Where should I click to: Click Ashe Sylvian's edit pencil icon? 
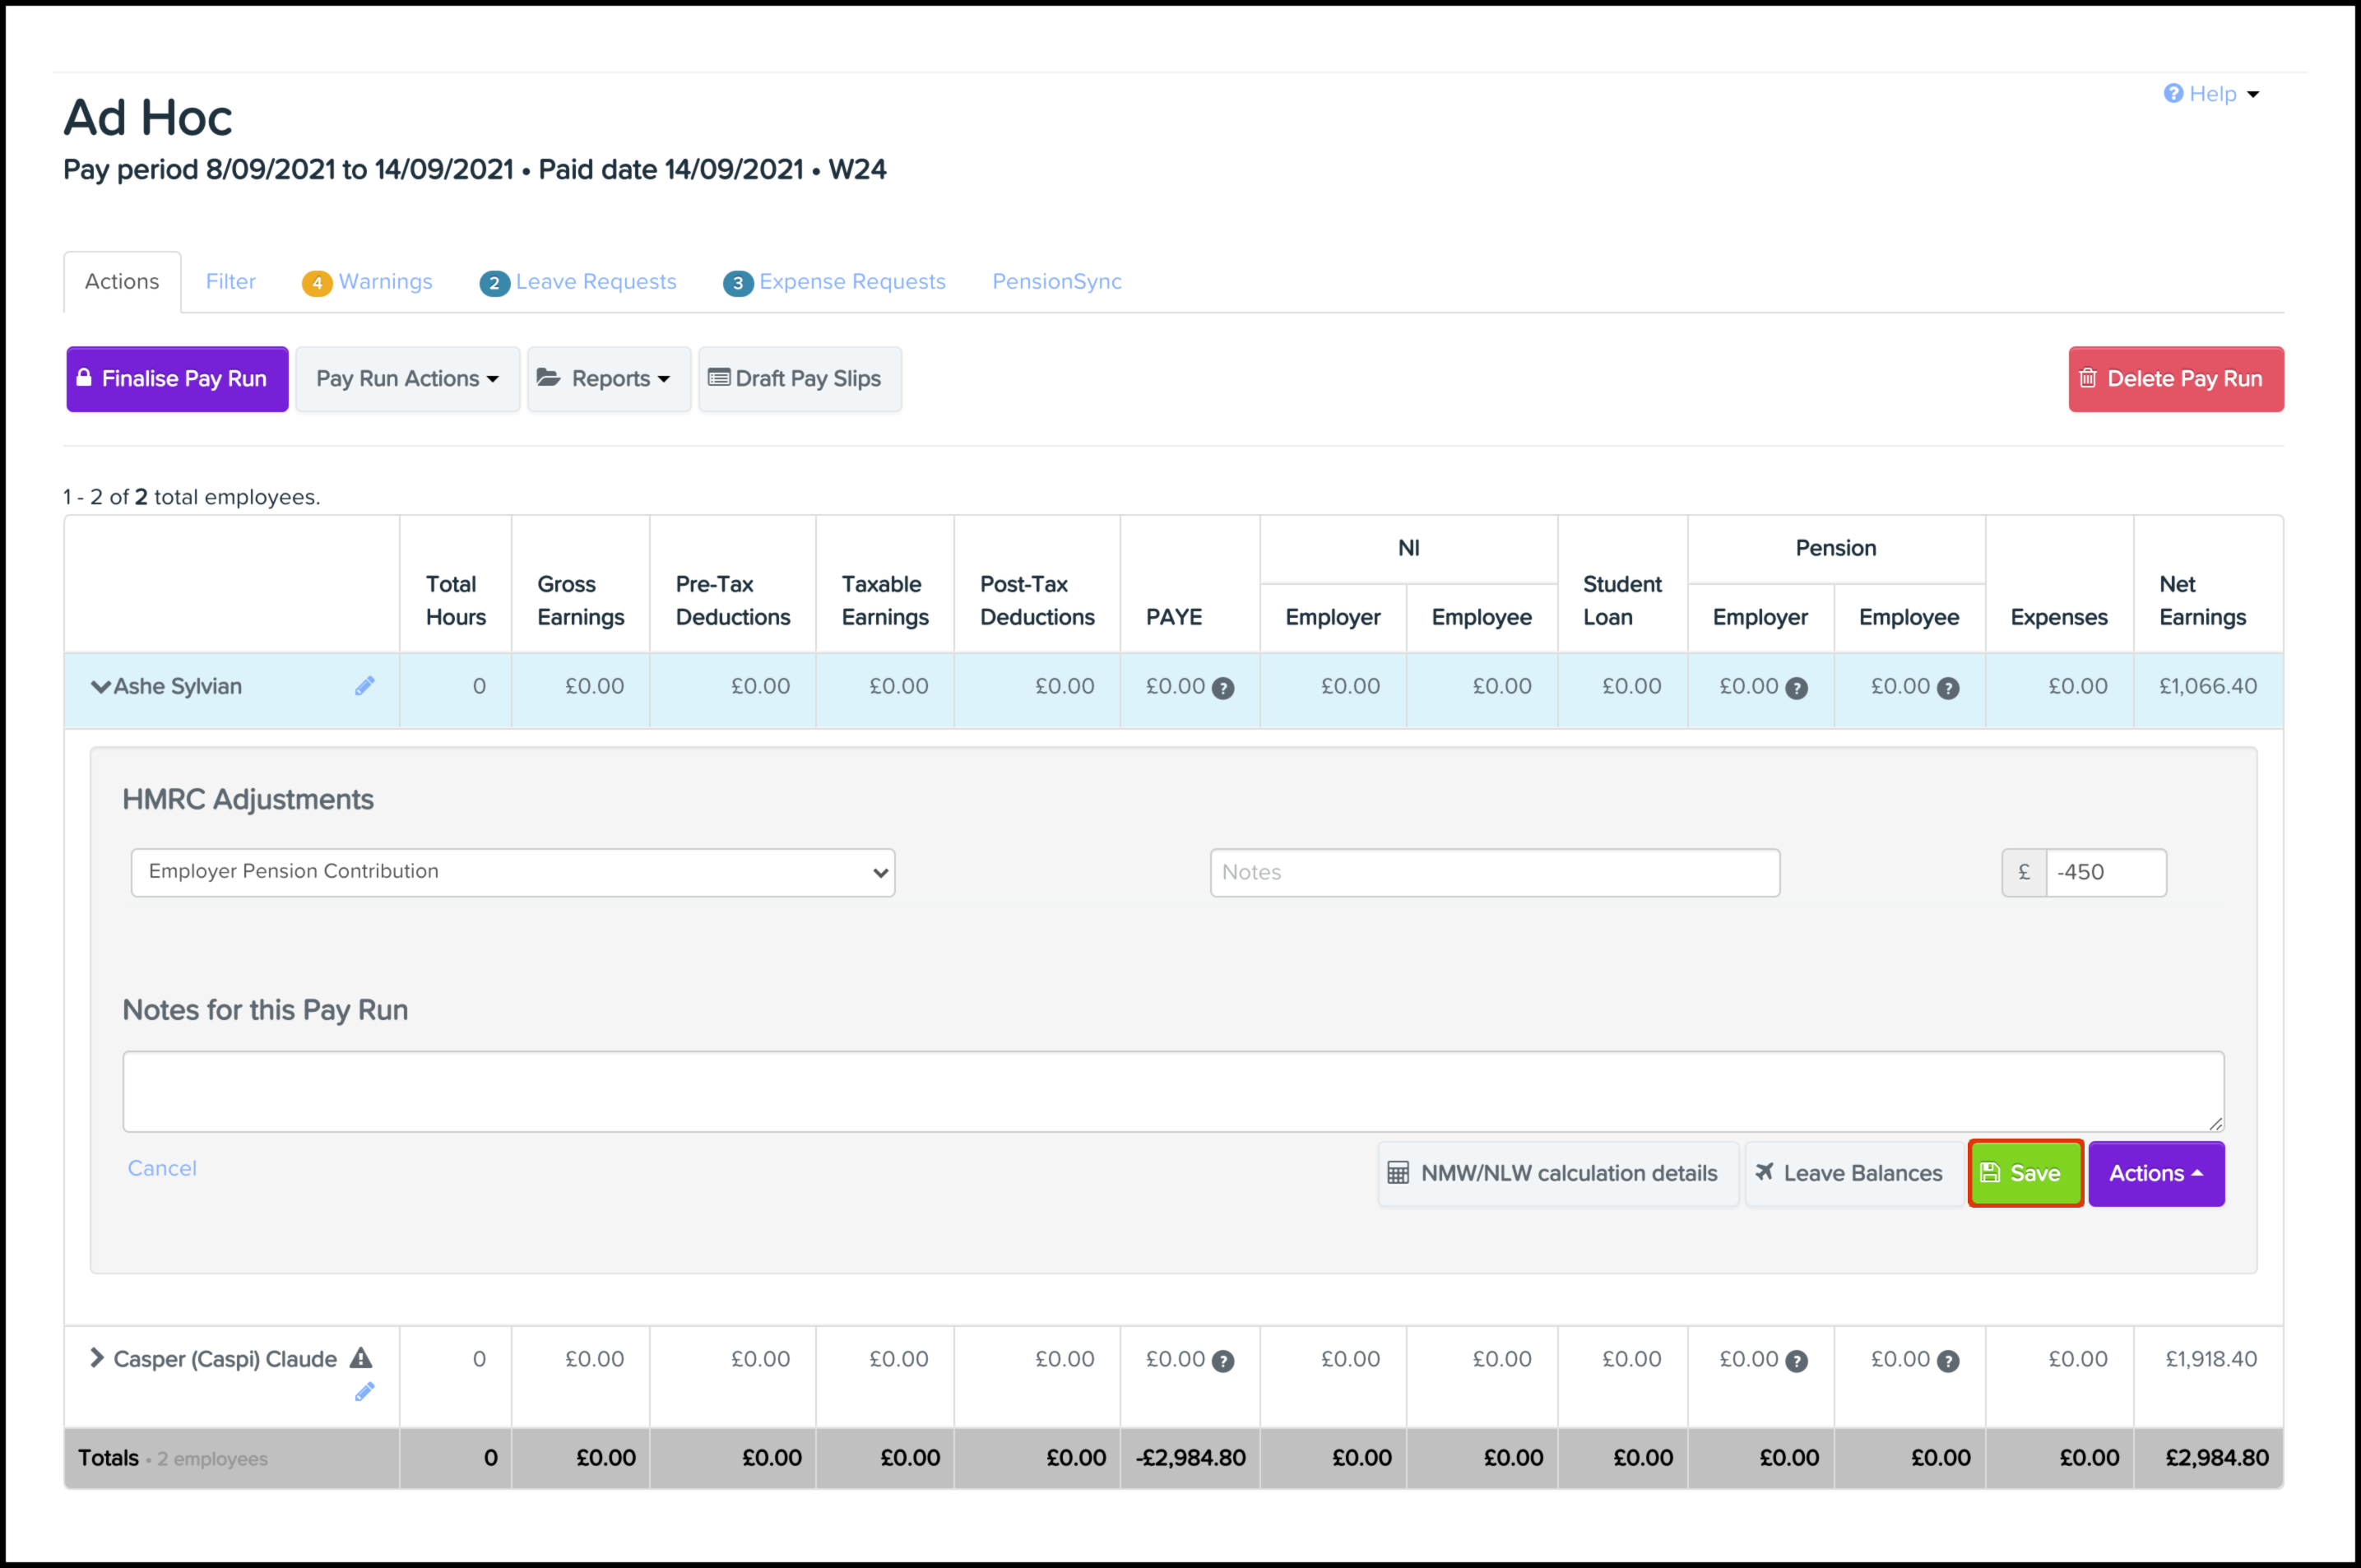pyautogui.click(x=364, y=686)
